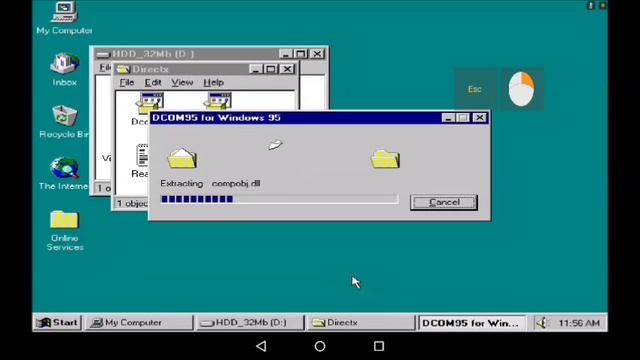Close the HDD_32Mb (D:) window
The width and height of the screenshot is (640, 360).
pos(317,54)
